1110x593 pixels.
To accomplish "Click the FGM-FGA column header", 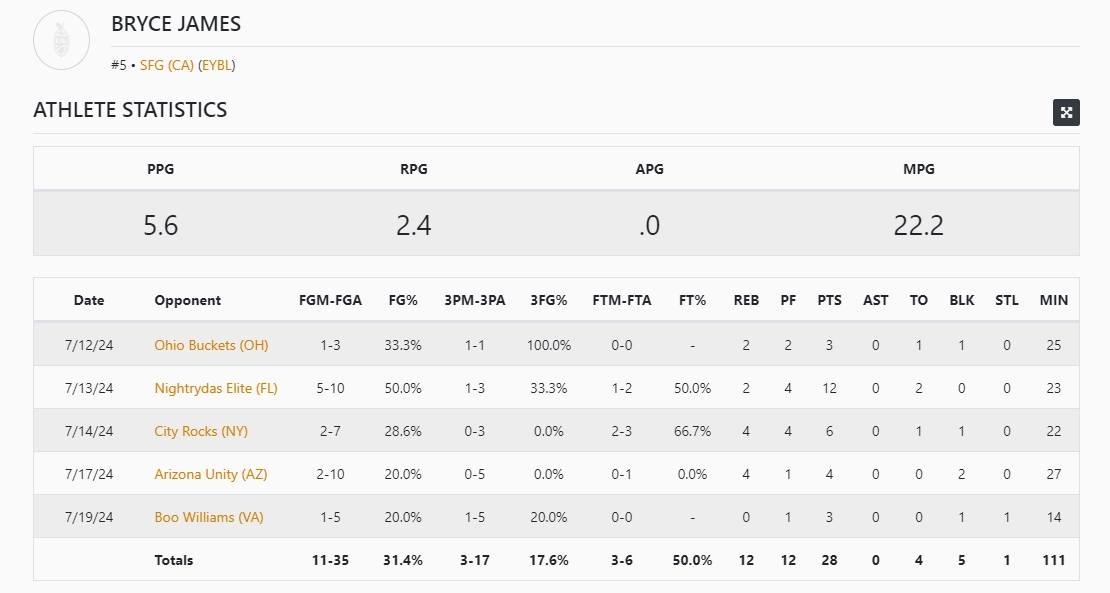I will pyautogui.click(x=330, y=300).
